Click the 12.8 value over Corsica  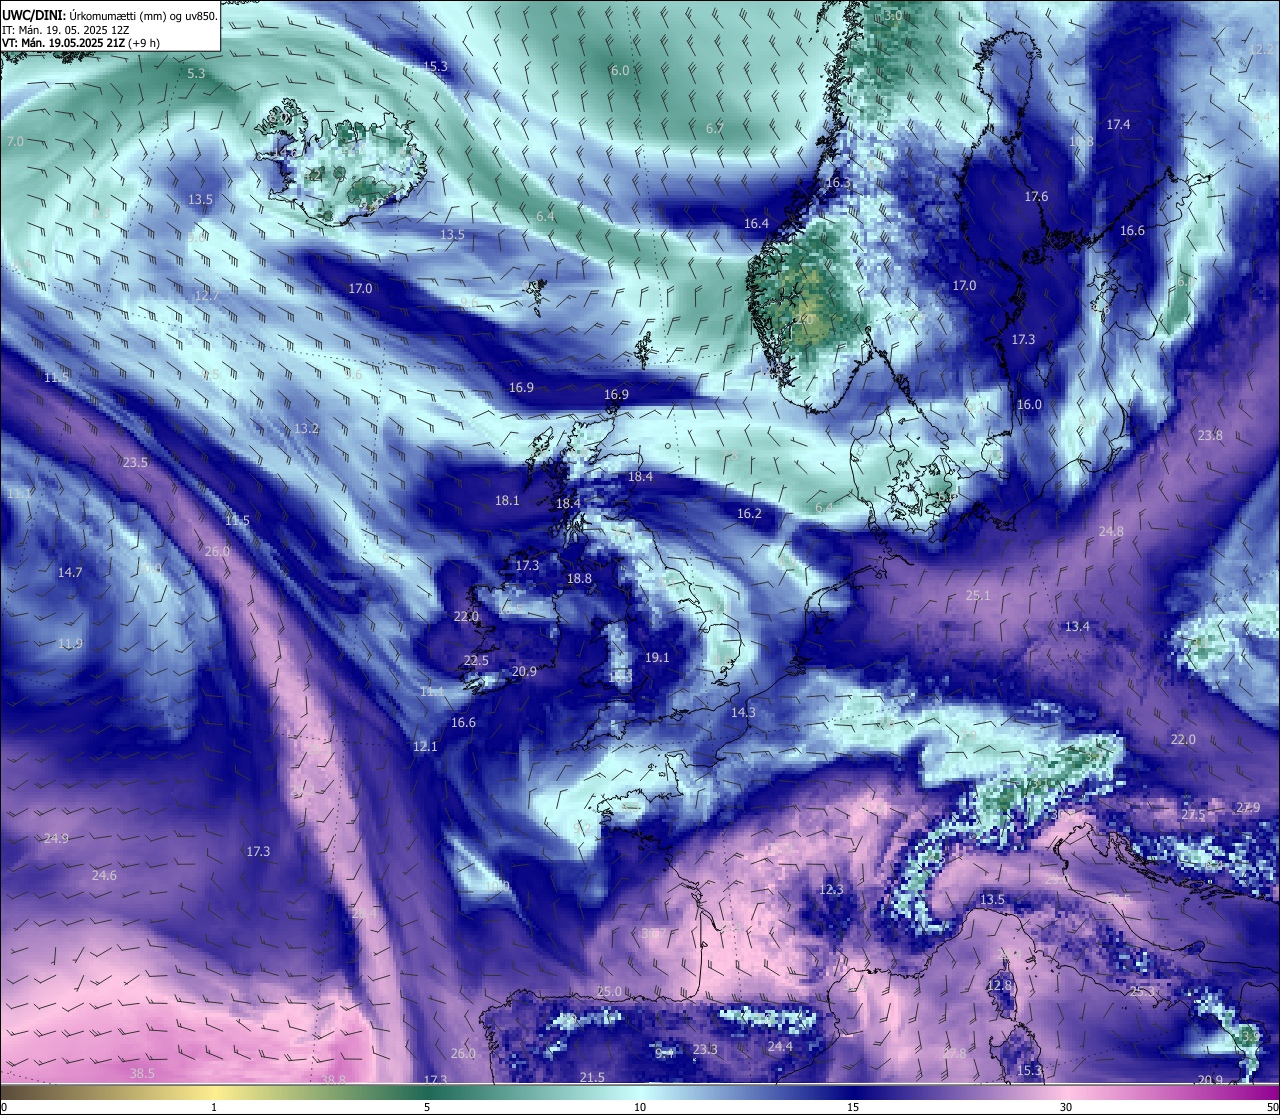(999, 985)
